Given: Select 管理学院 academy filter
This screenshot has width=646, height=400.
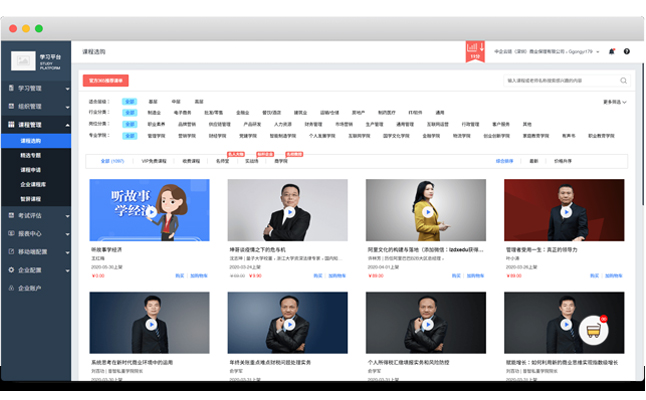Looking at the screenshot, I should tap(156, 136).
